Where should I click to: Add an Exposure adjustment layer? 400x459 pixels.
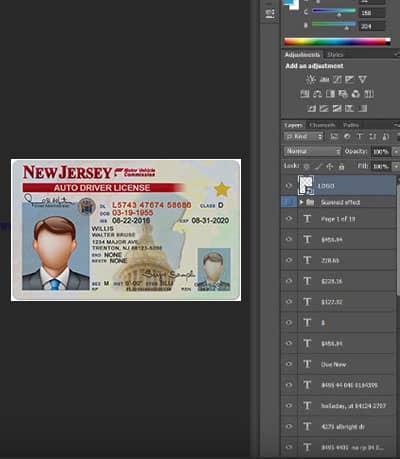(350, 79)
